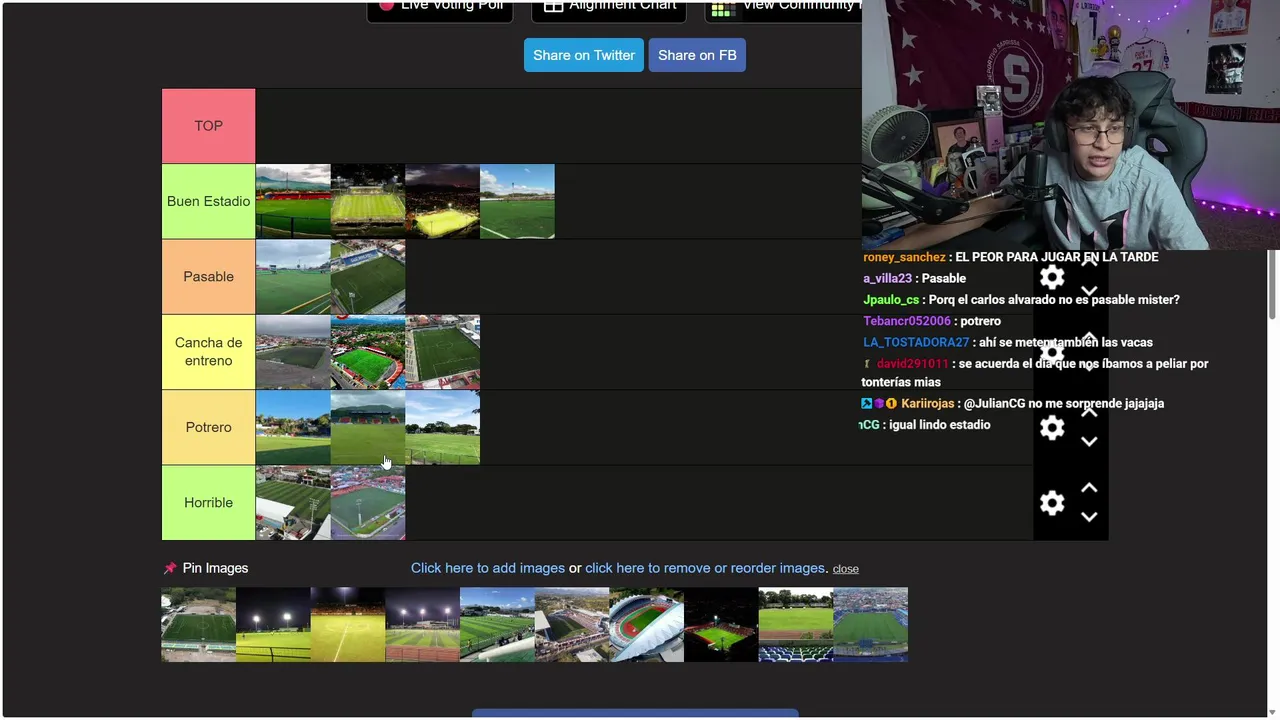Move the Pasable tier down with its arrow
The image size is (1280, 720).
(x=1089, y=291)
